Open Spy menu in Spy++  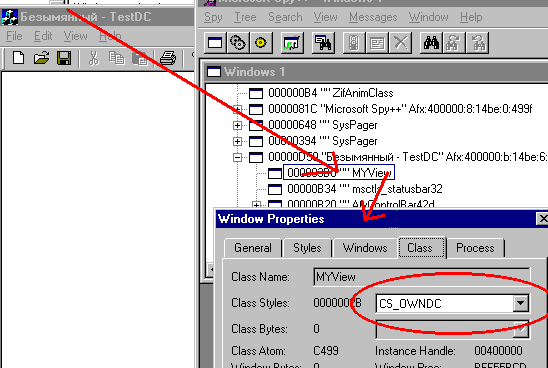click(213, 17)
